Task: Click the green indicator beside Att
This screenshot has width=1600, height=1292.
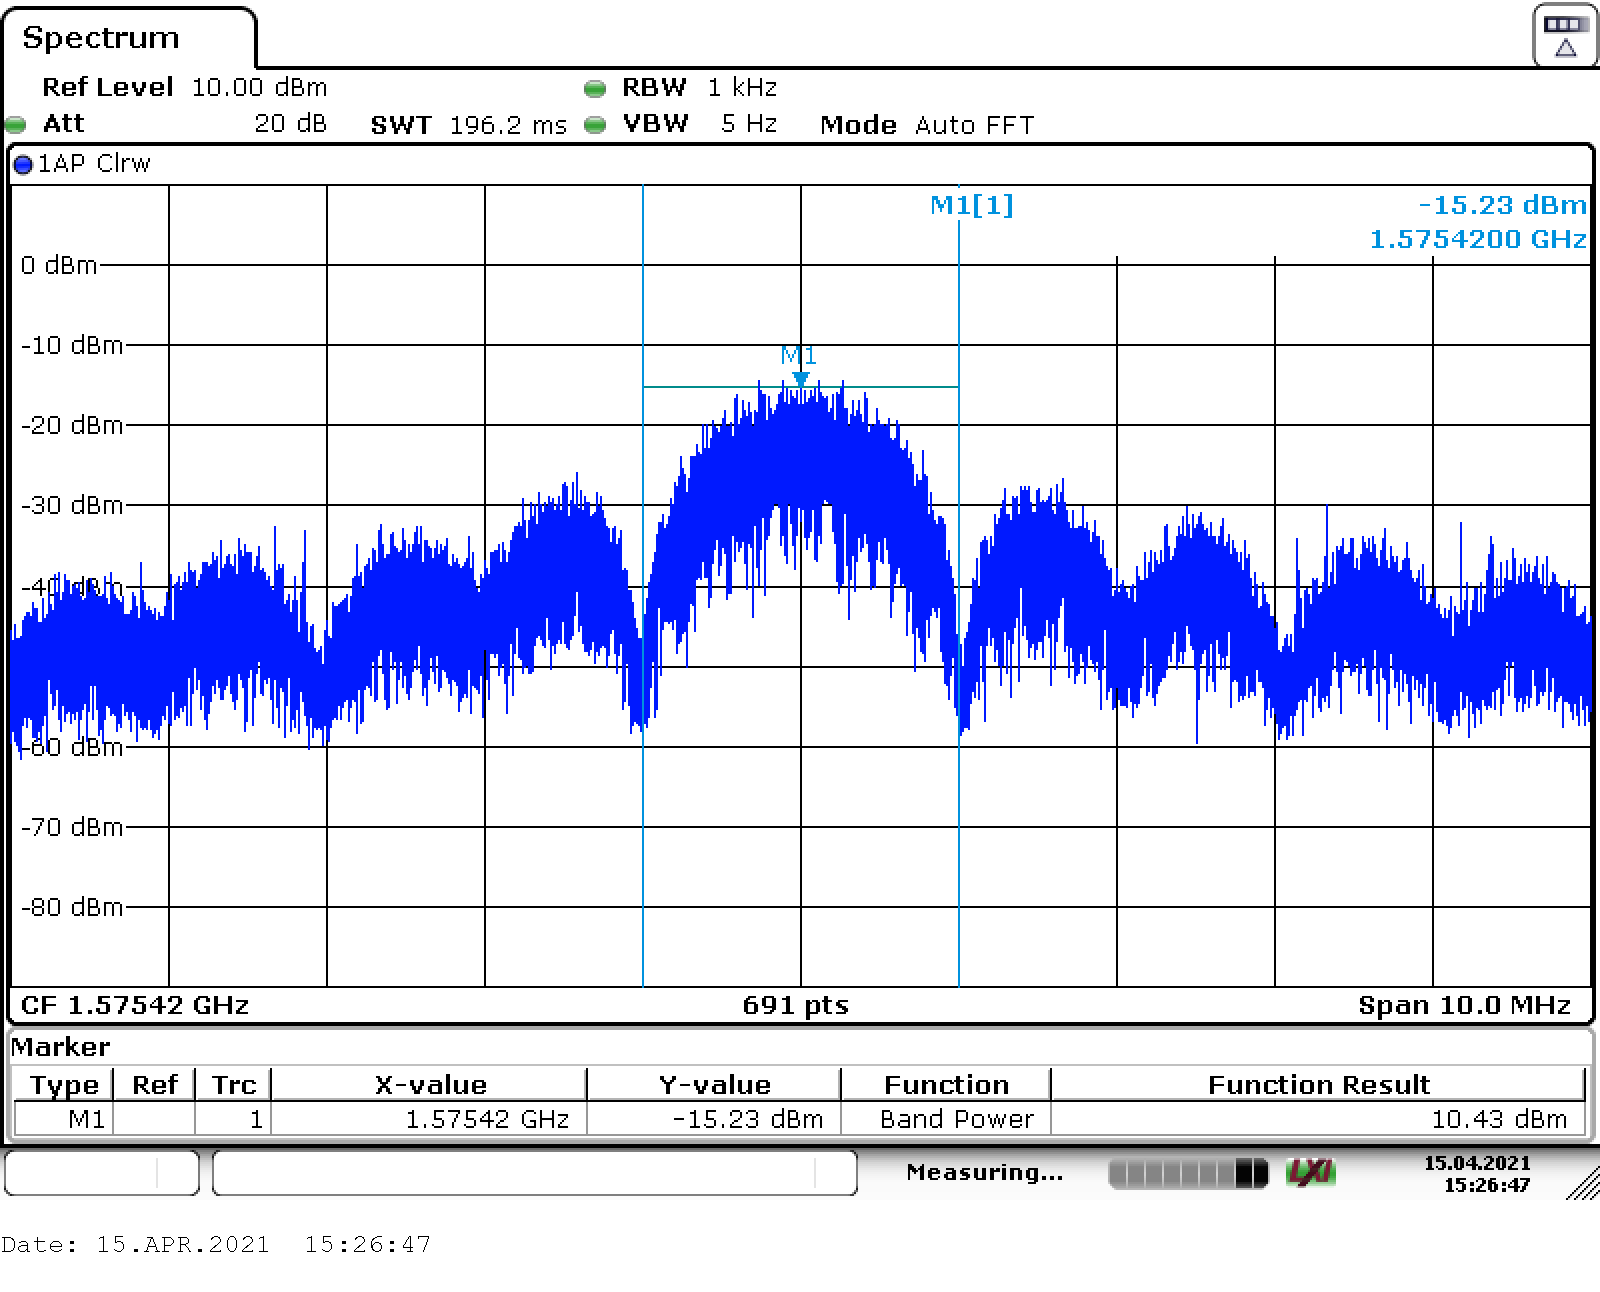Action: tap(16, 125)
